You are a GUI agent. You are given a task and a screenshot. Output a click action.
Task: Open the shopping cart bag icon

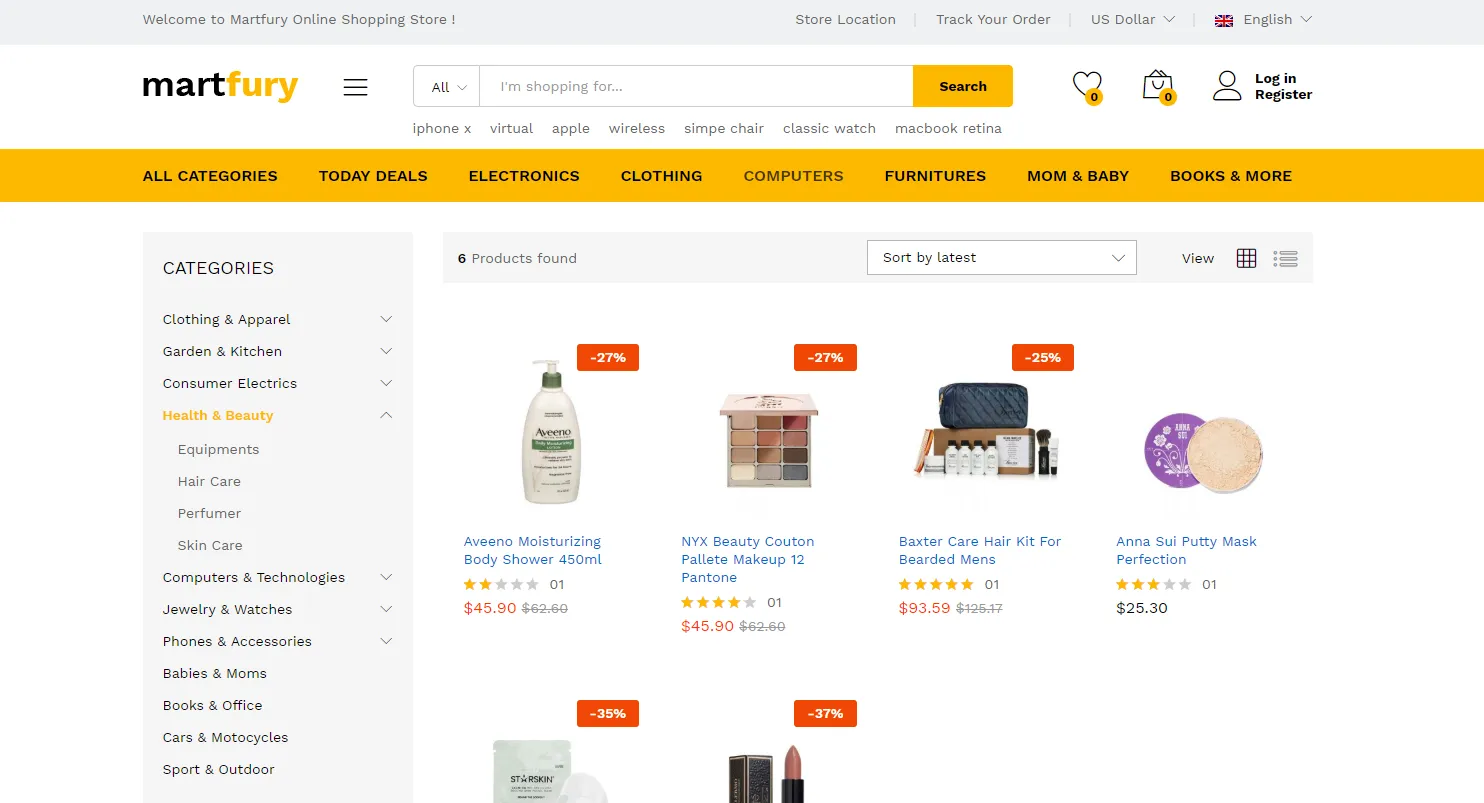pyautogui.click(x=1157, y=85)
